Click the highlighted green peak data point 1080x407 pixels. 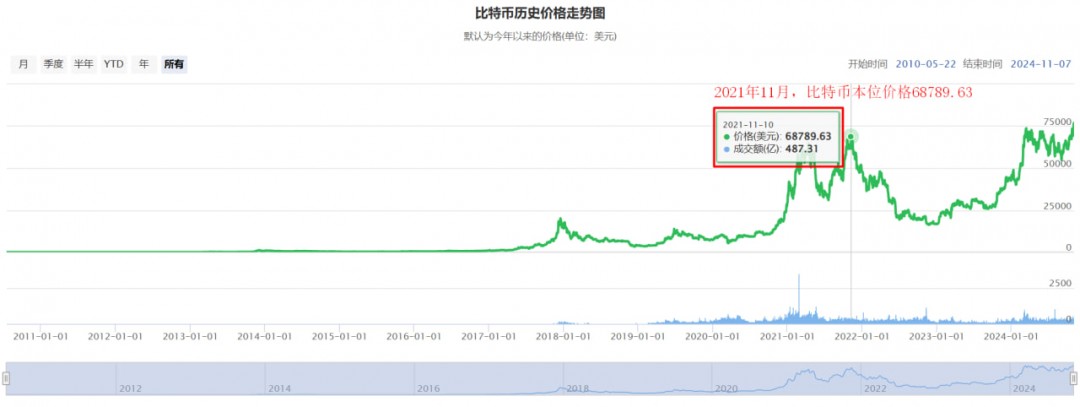click(851, 136)
